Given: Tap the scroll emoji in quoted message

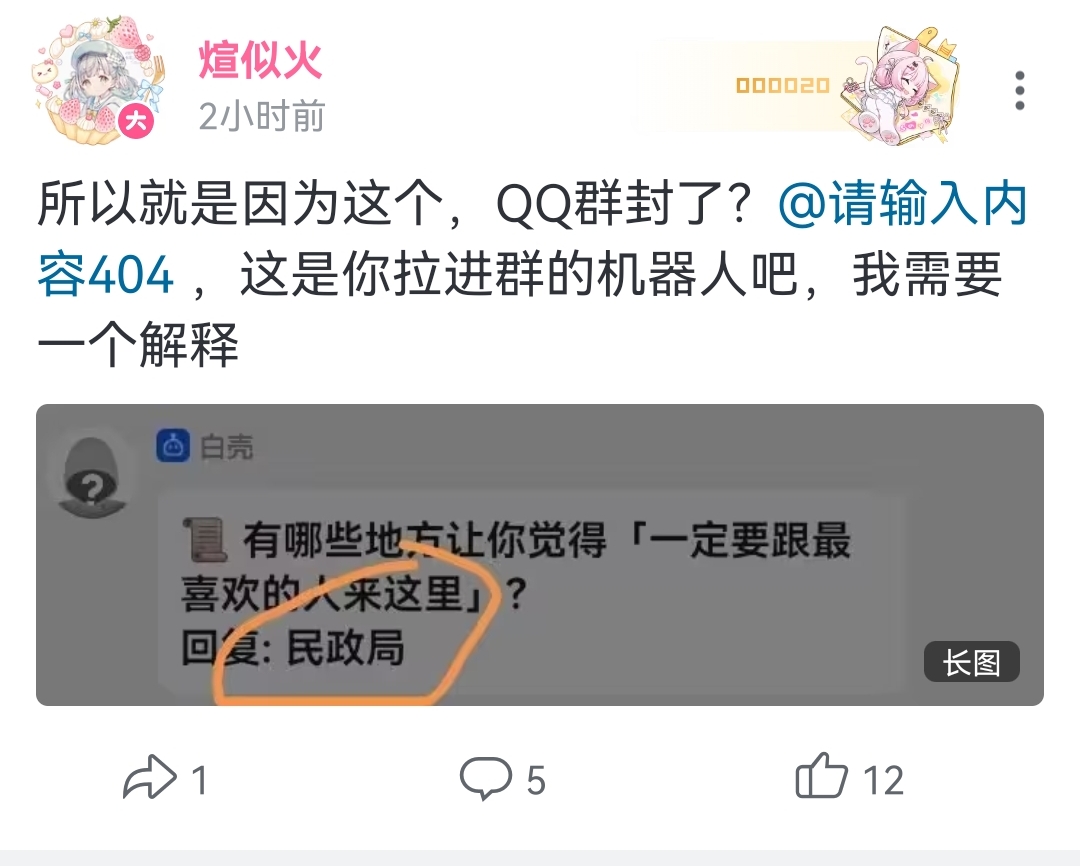Looking at the screenshot, I should point(205,539).
